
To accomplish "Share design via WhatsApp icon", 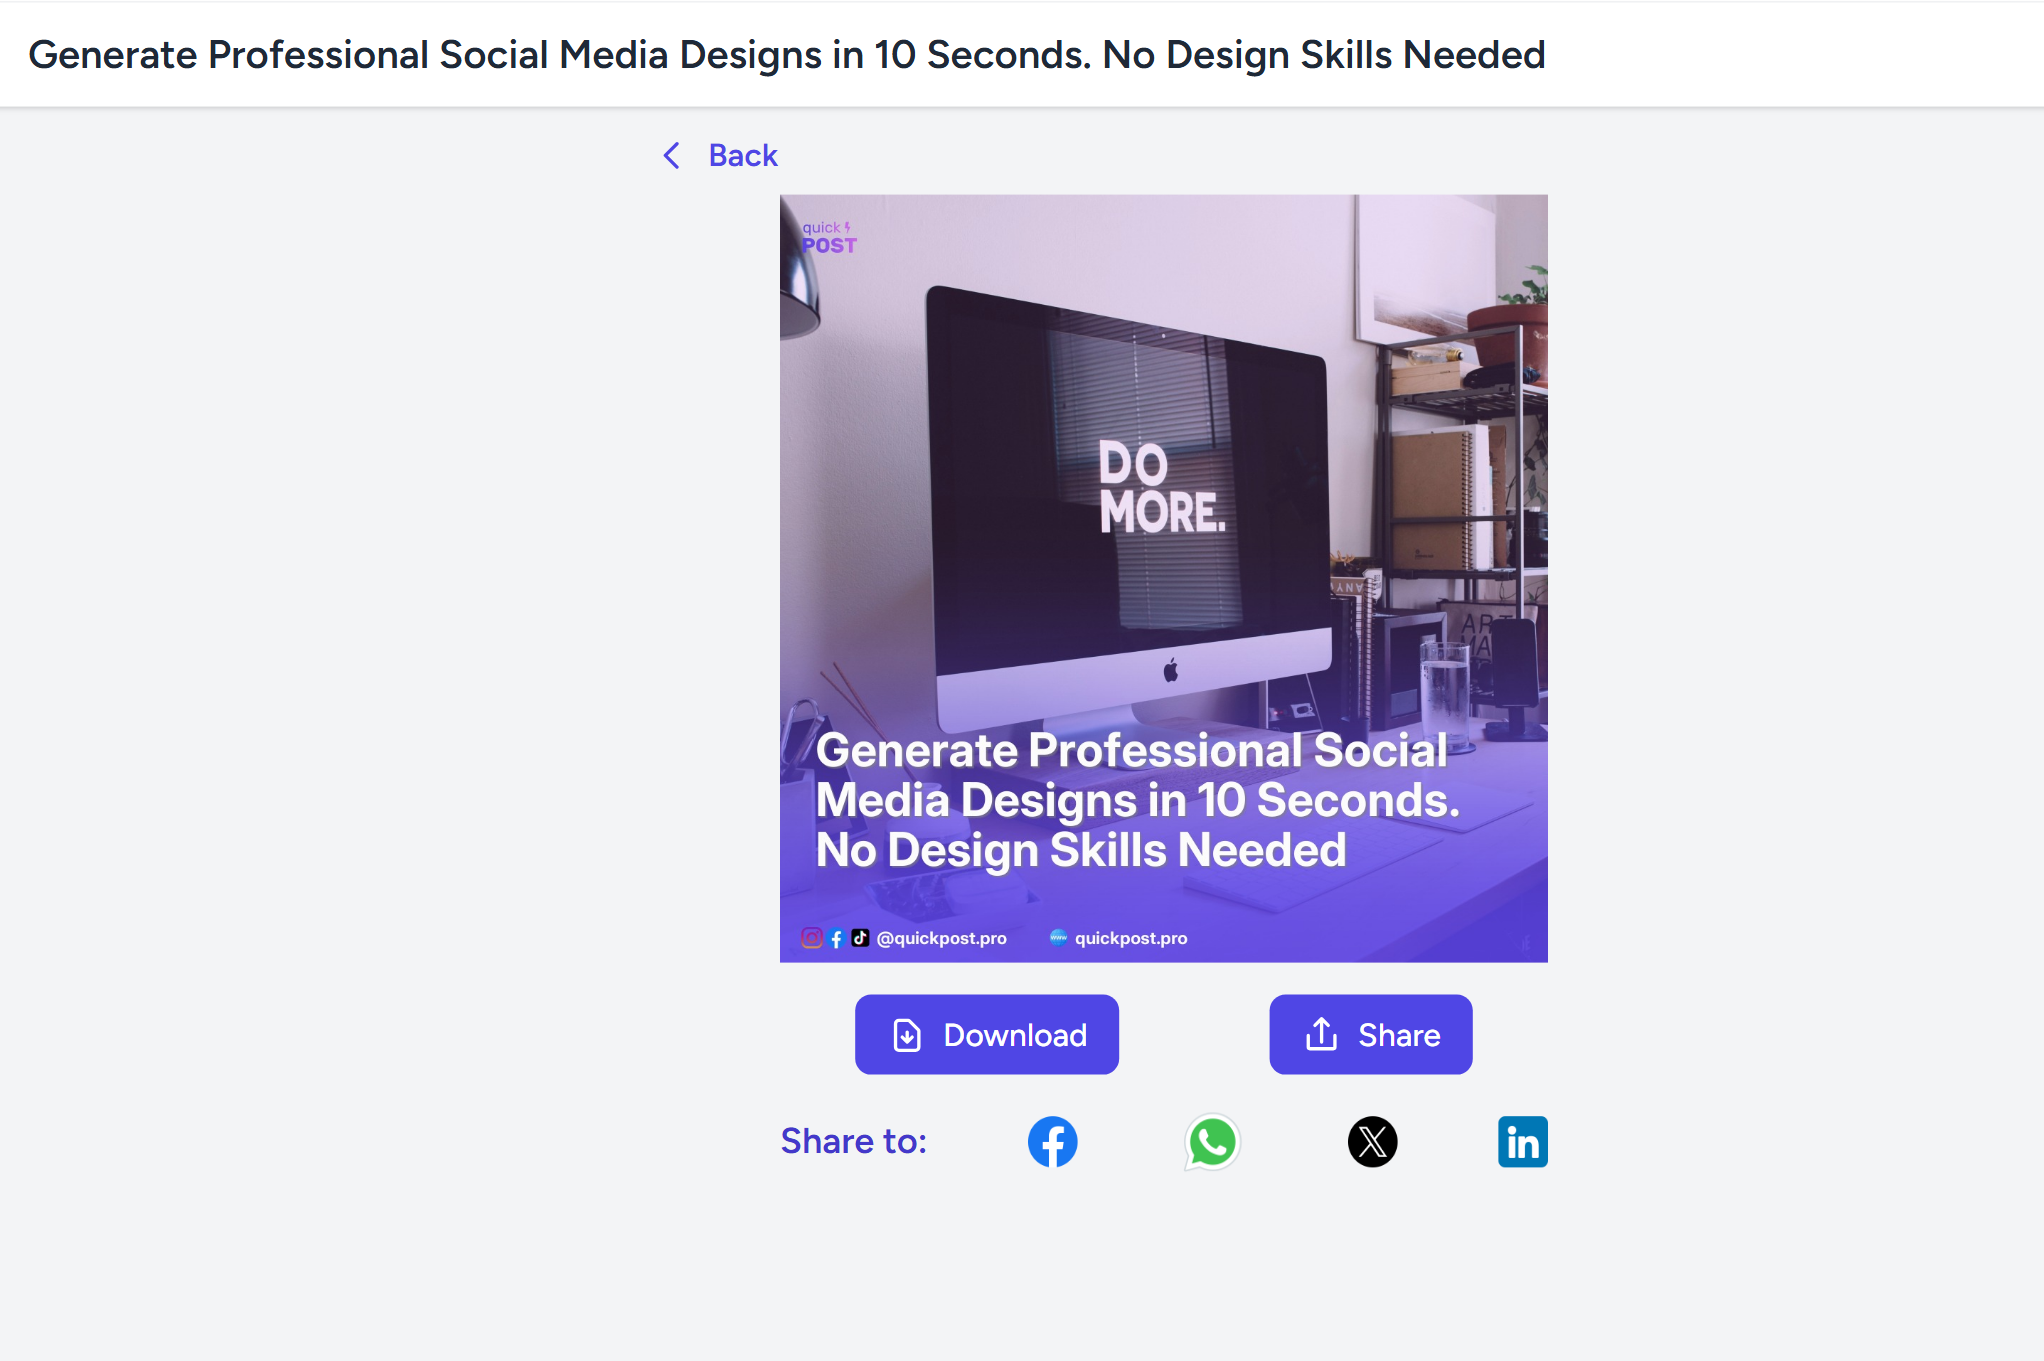I will click(x=1212, y=1141).
